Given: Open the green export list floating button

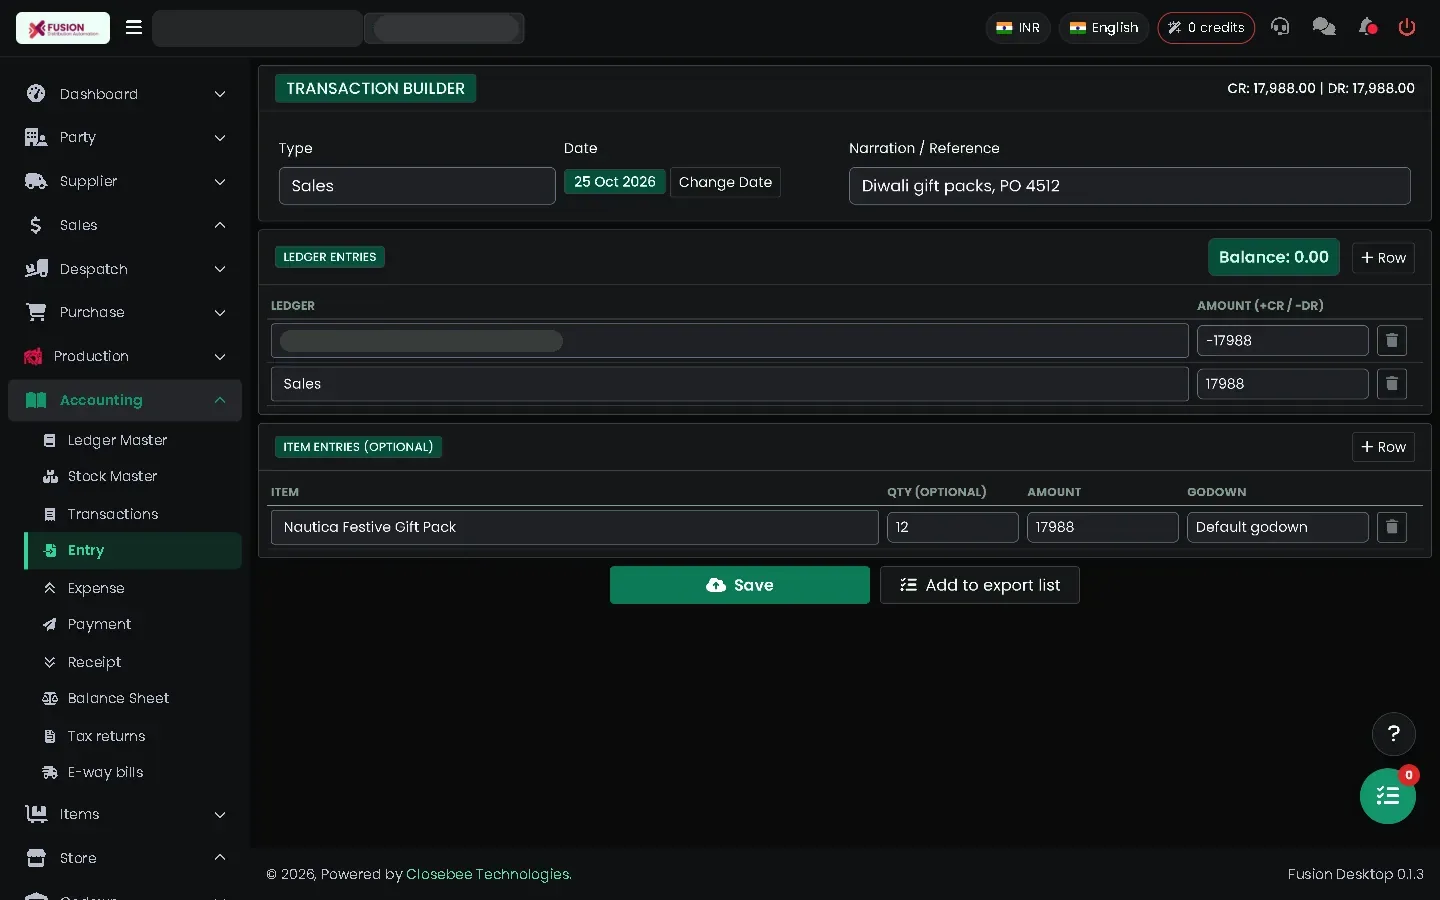Looking at the screenshot, I should point(1388,796).
